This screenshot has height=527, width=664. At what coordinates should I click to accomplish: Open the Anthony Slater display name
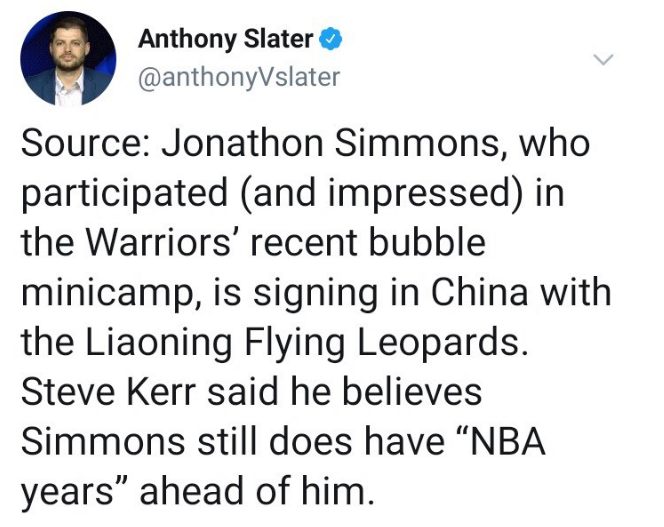coord(225,40)
